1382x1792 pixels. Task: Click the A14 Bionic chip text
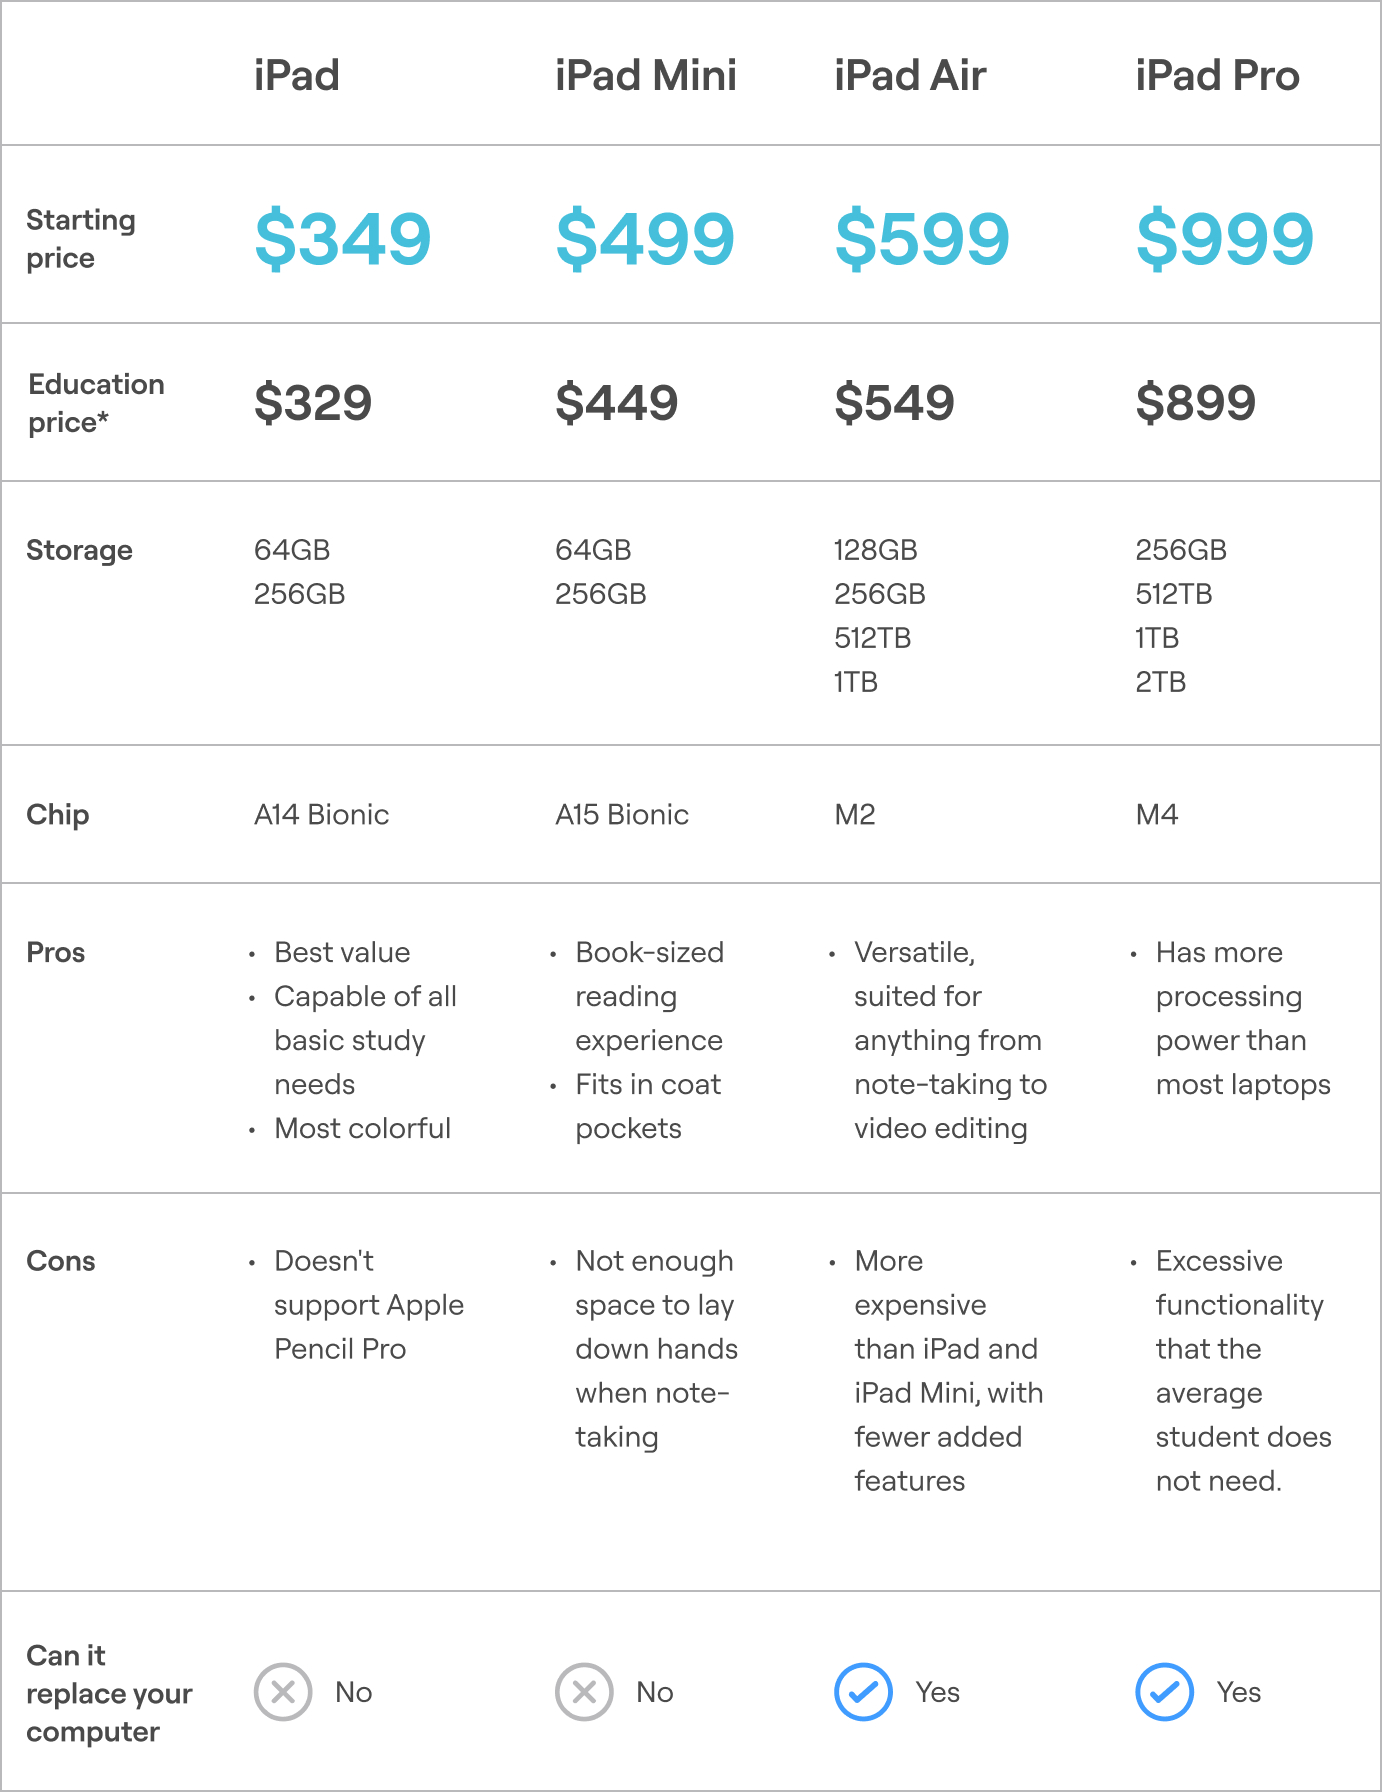coord(321,815)
